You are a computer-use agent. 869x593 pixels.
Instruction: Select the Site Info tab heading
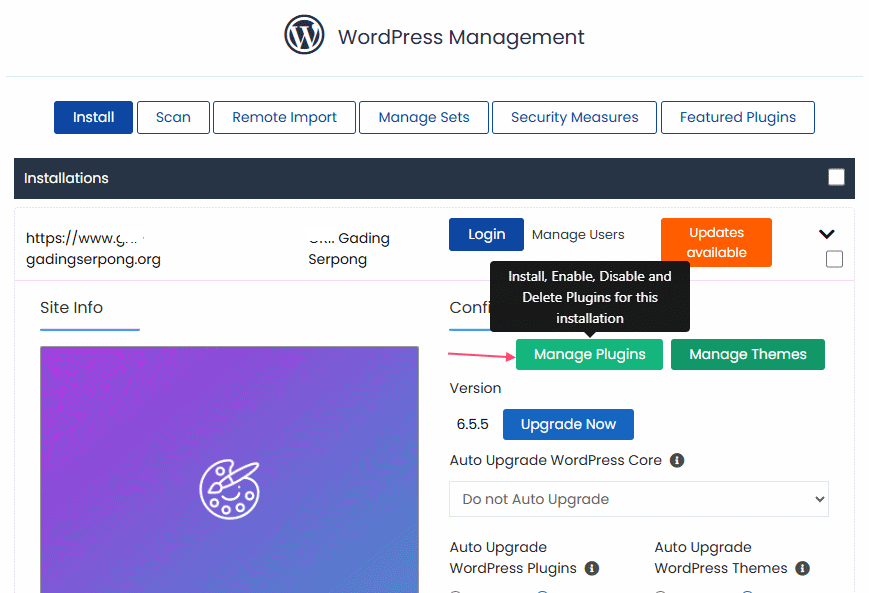tap(71, 308)
